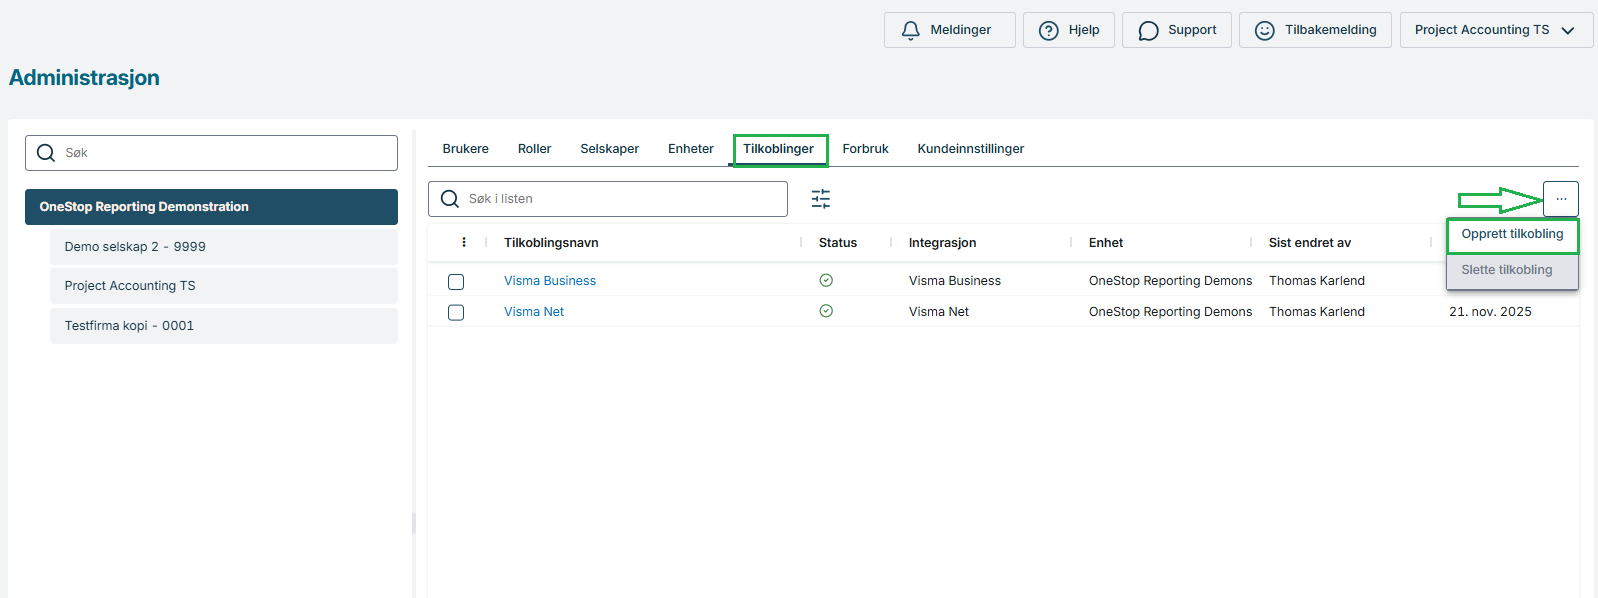The height and width of the screenshot is (598, 1598).
Task: Open the Visma Net connection link
Action: tap(534, 312)
